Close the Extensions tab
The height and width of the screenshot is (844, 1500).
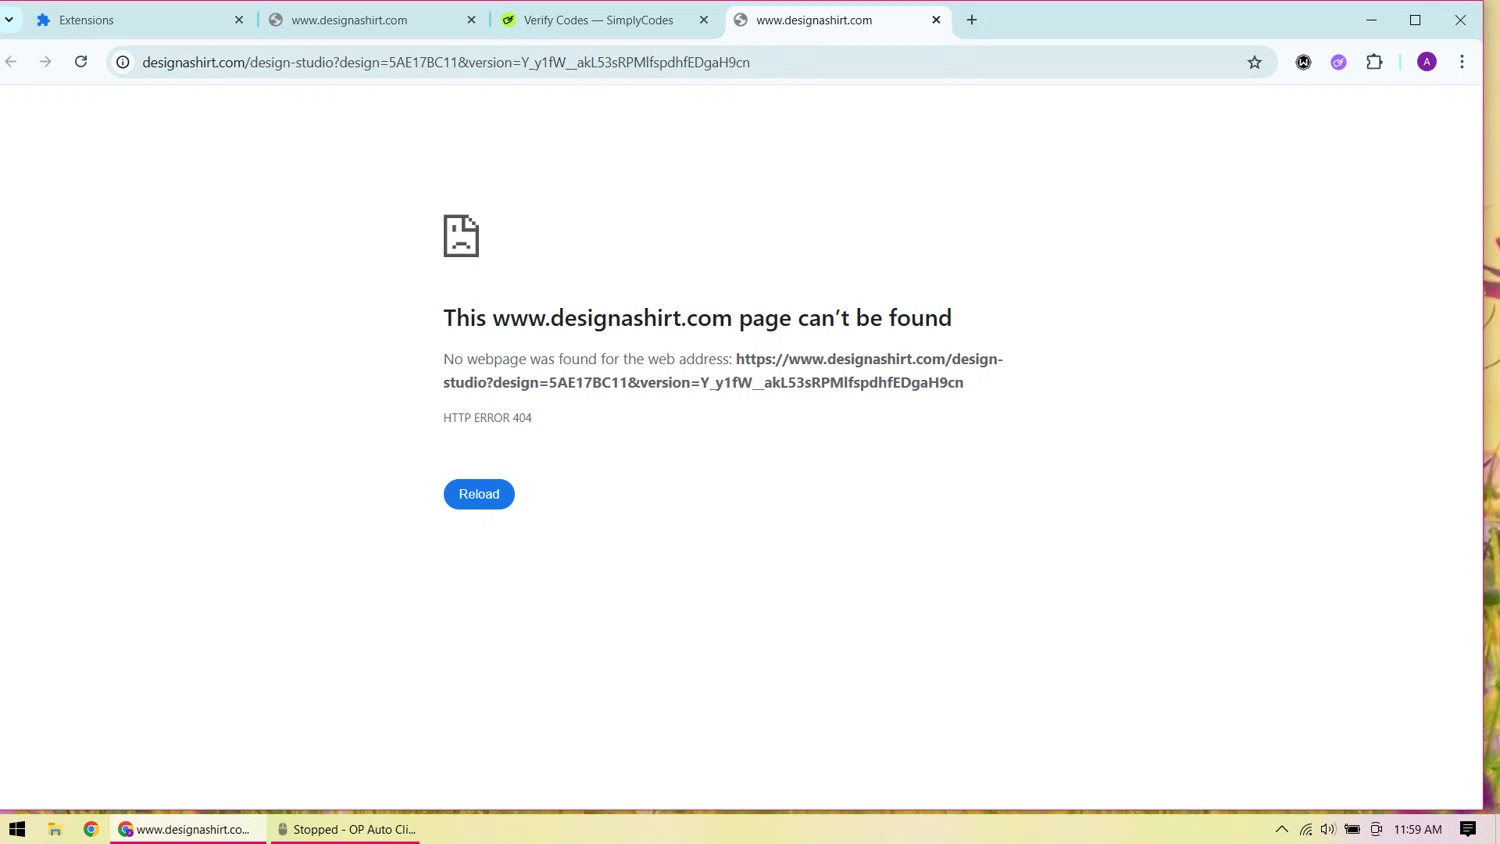pyautogui.click(x=239, y=20)
